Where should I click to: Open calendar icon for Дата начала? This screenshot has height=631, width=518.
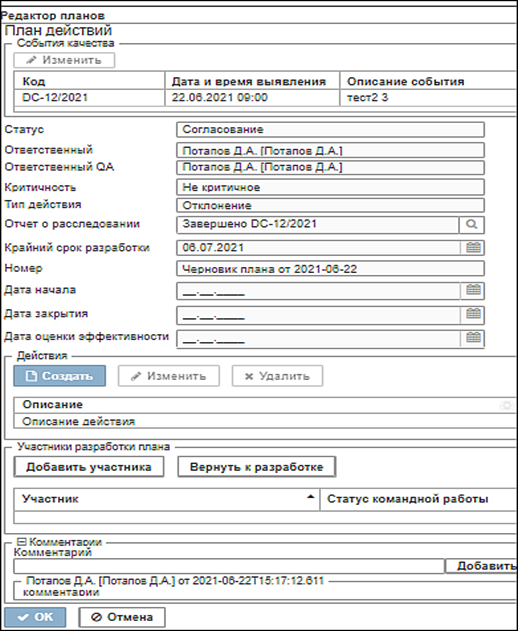(473, 290)
